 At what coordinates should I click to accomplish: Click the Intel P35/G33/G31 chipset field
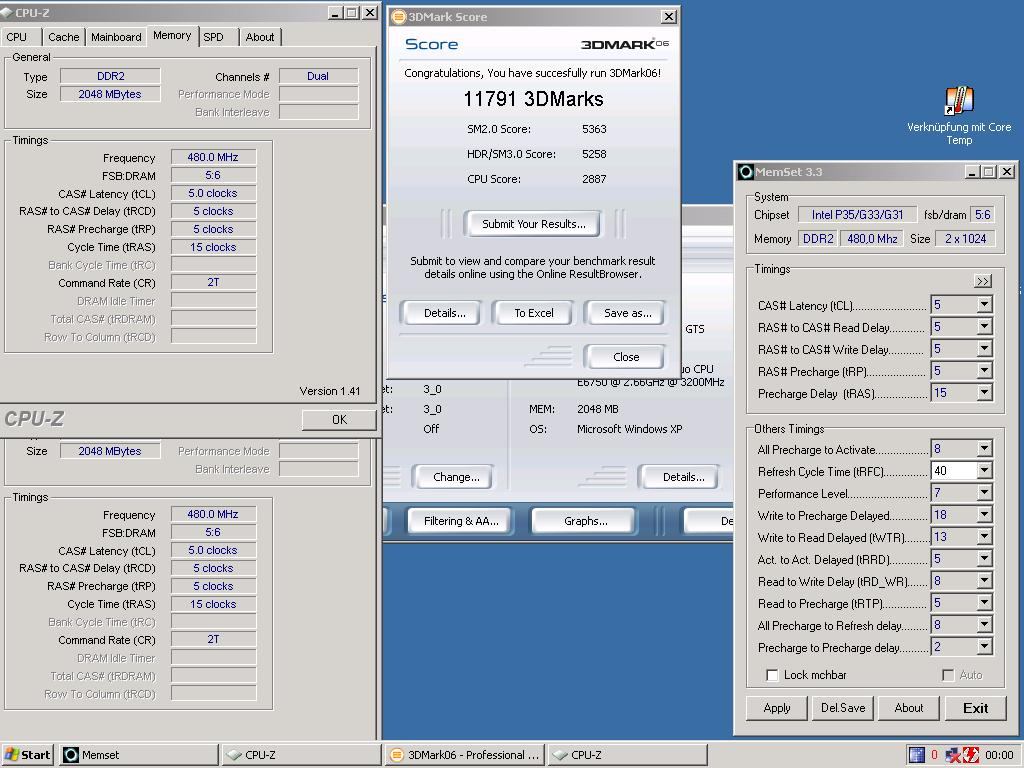point(857,215)
